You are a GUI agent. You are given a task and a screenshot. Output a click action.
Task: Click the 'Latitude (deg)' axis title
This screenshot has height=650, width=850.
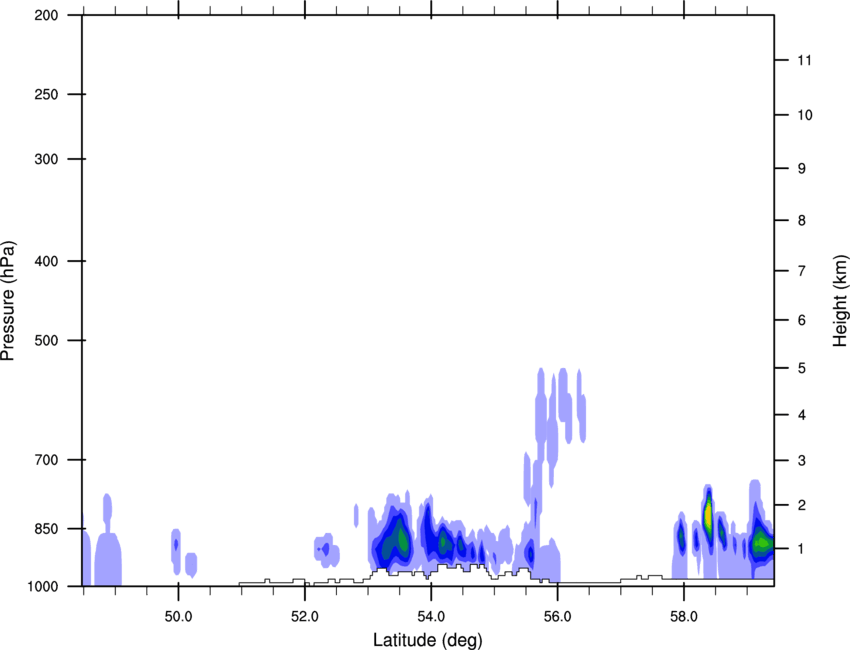[427, 640]
